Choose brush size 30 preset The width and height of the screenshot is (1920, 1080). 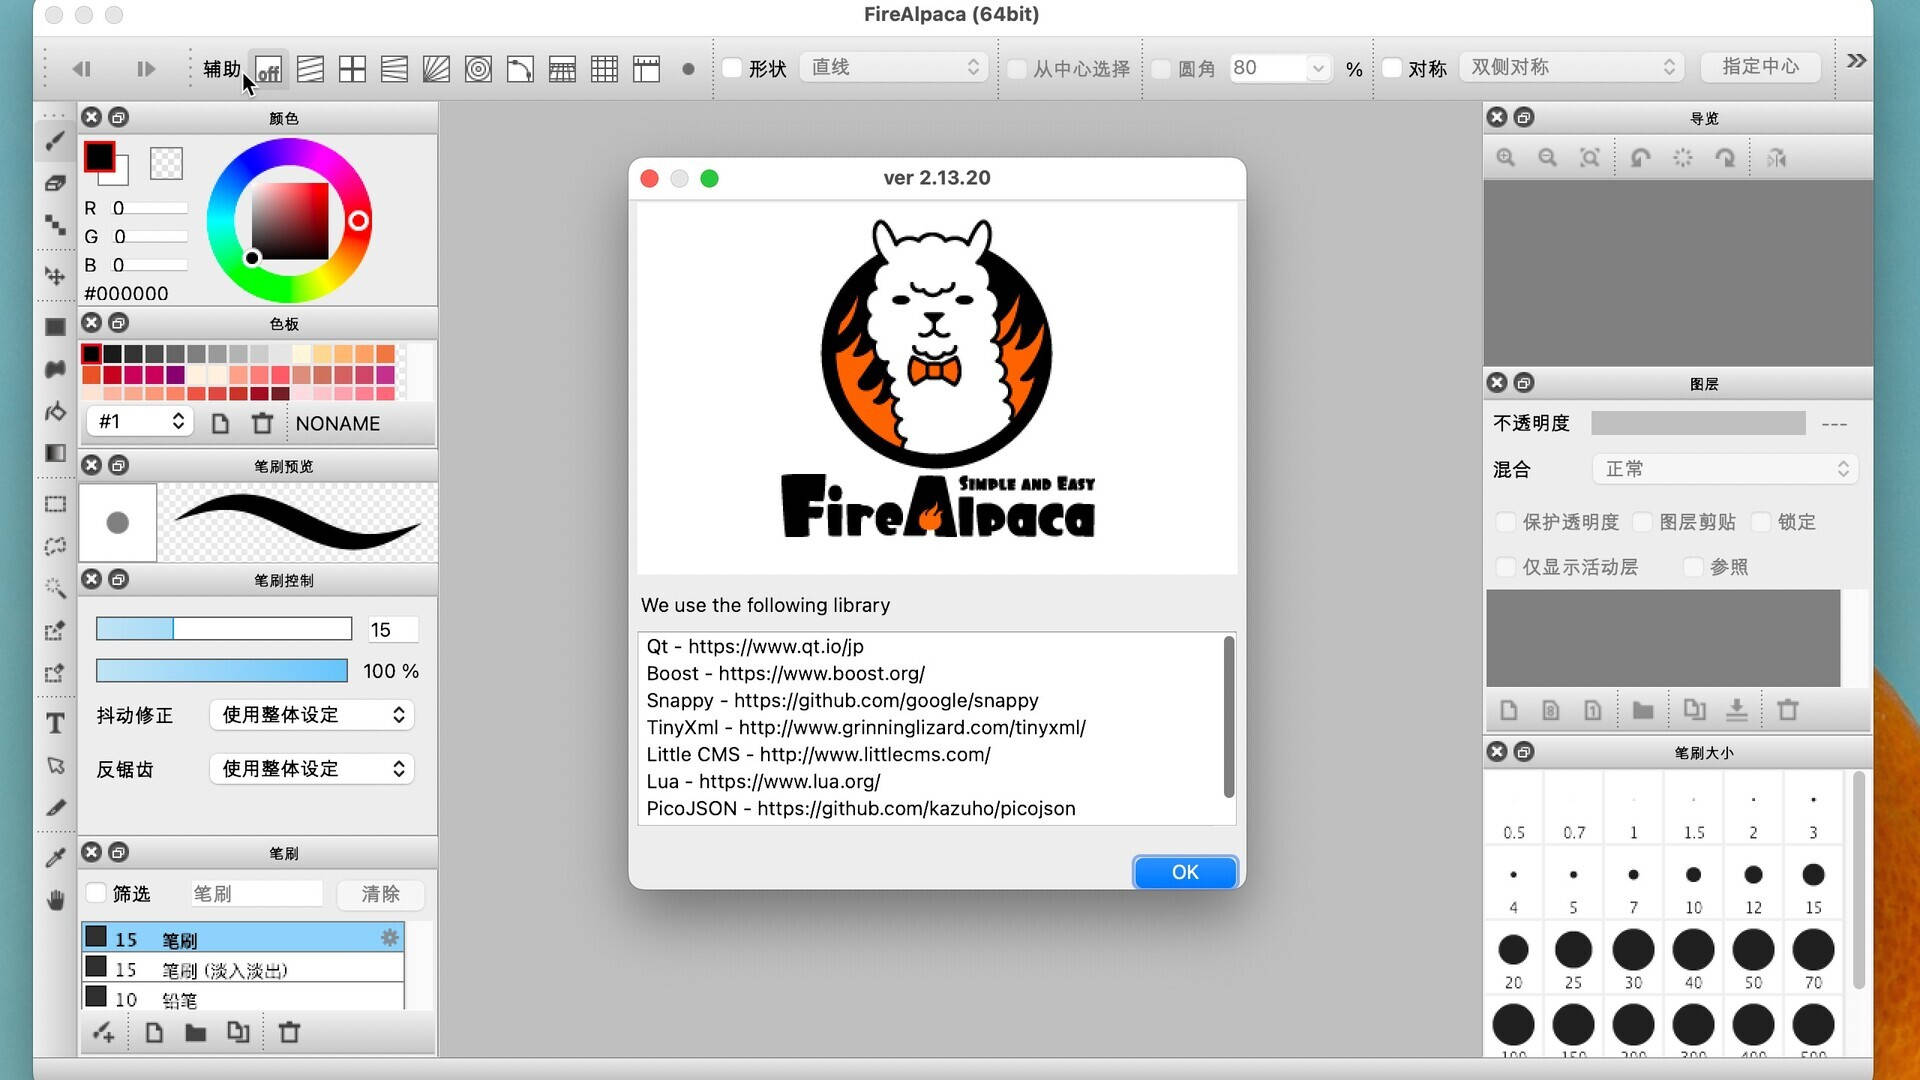point(1633,958)
